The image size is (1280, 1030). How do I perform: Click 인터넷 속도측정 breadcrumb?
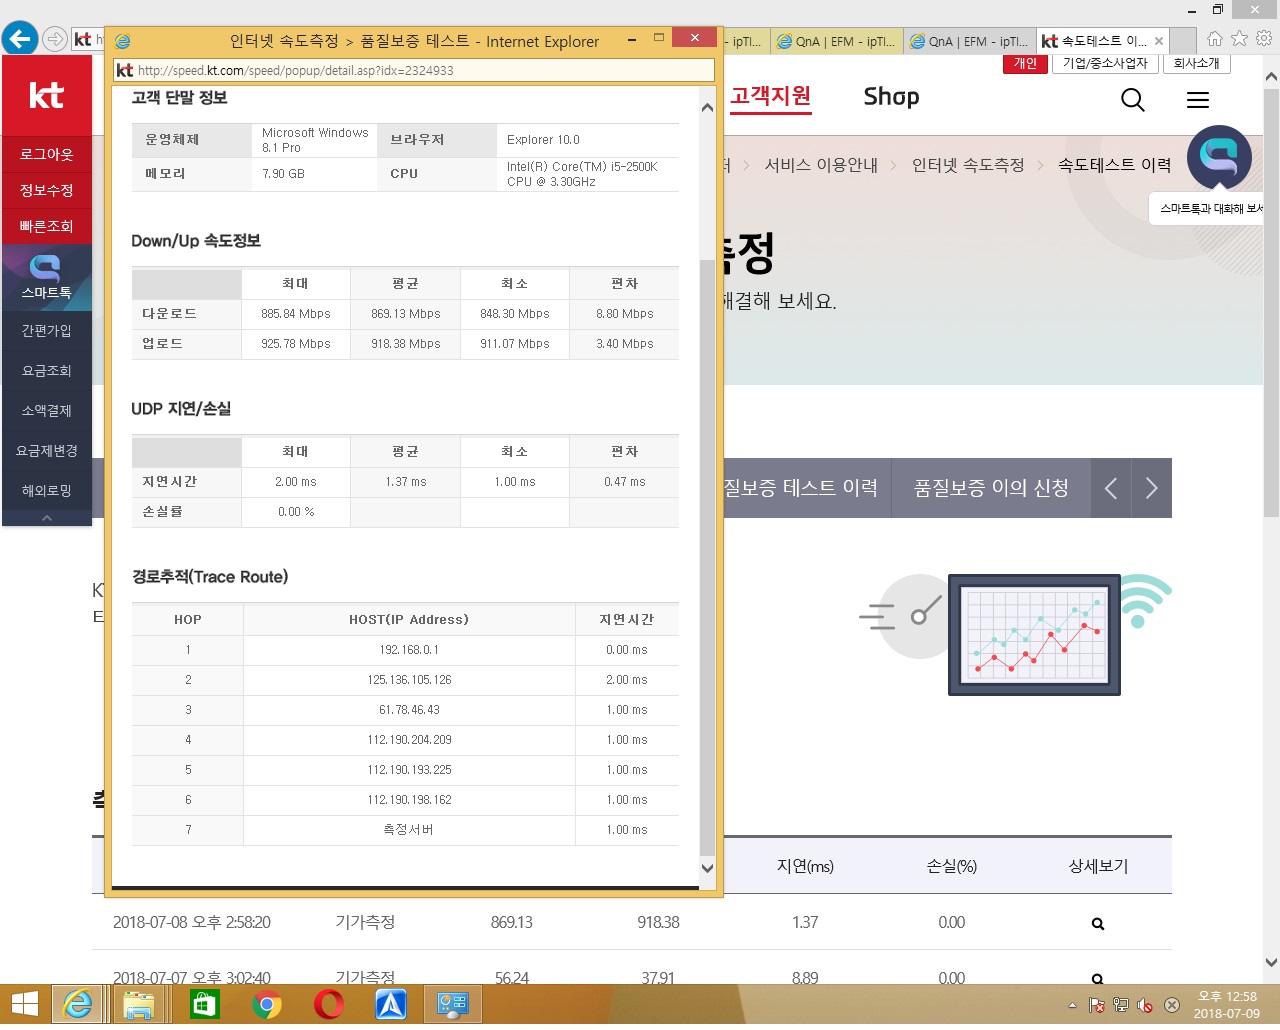pyautogui.click(x=968, y=165)
